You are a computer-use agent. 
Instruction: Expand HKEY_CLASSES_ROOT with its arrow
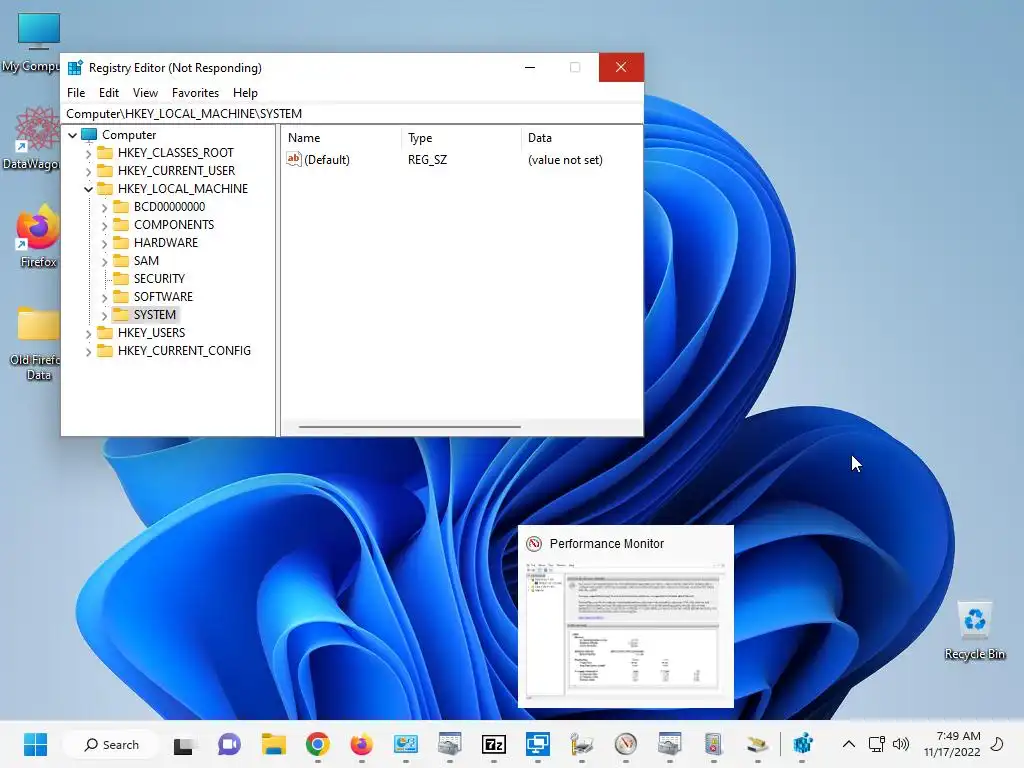pos(88,153)
